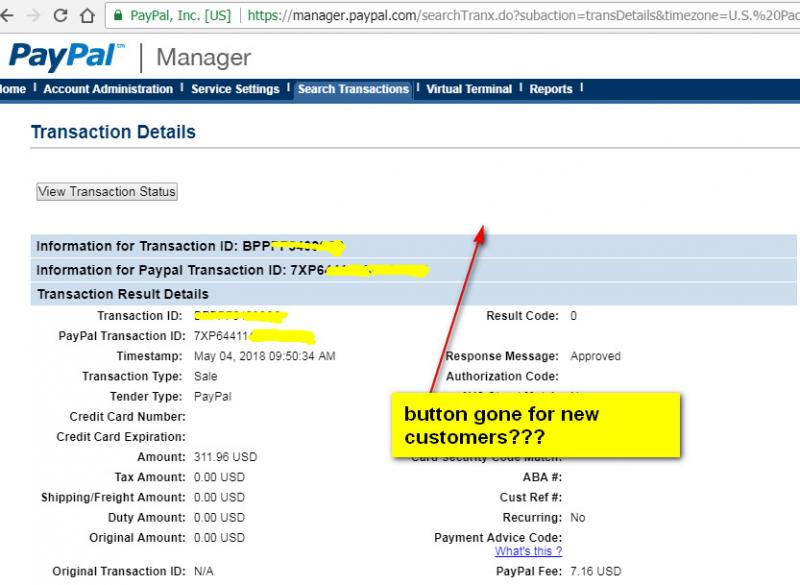Select Recurring value No

click(x=578, y=518)
